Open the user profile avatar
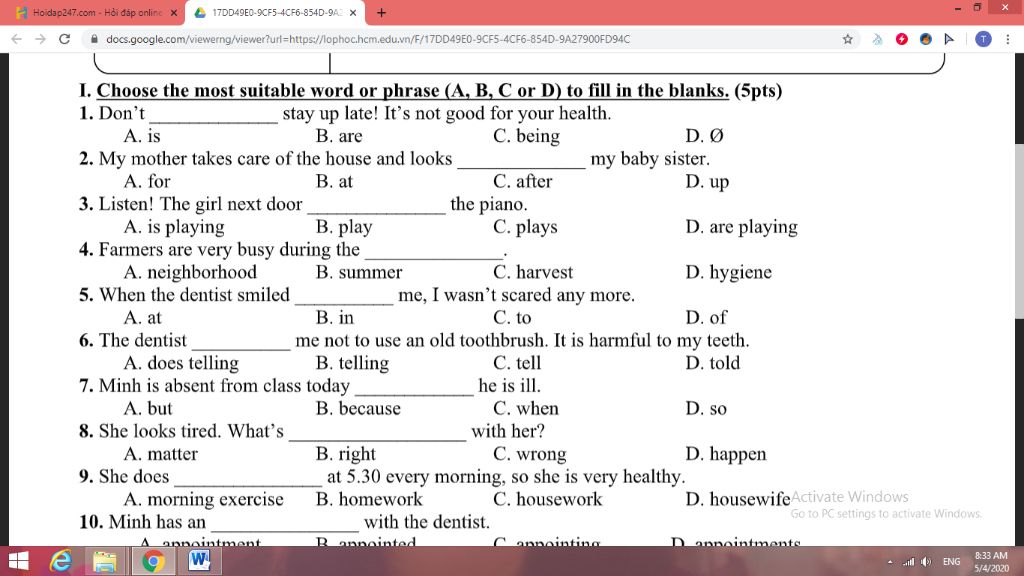The image size is (1024, 576). pos(983,39)
